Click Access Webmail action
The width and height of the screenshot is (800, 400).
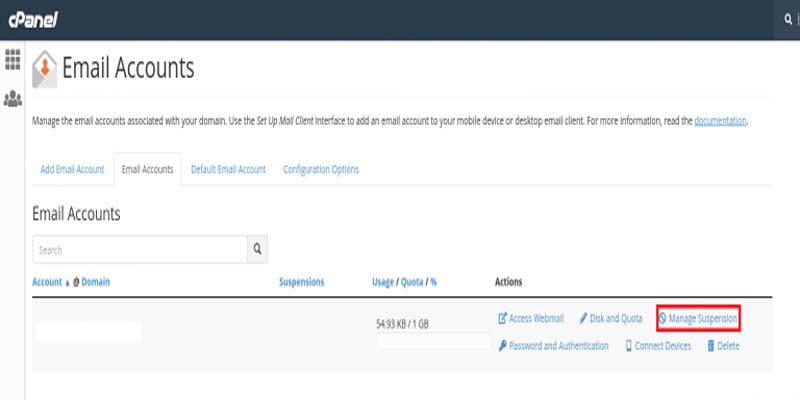click(531, 318)
